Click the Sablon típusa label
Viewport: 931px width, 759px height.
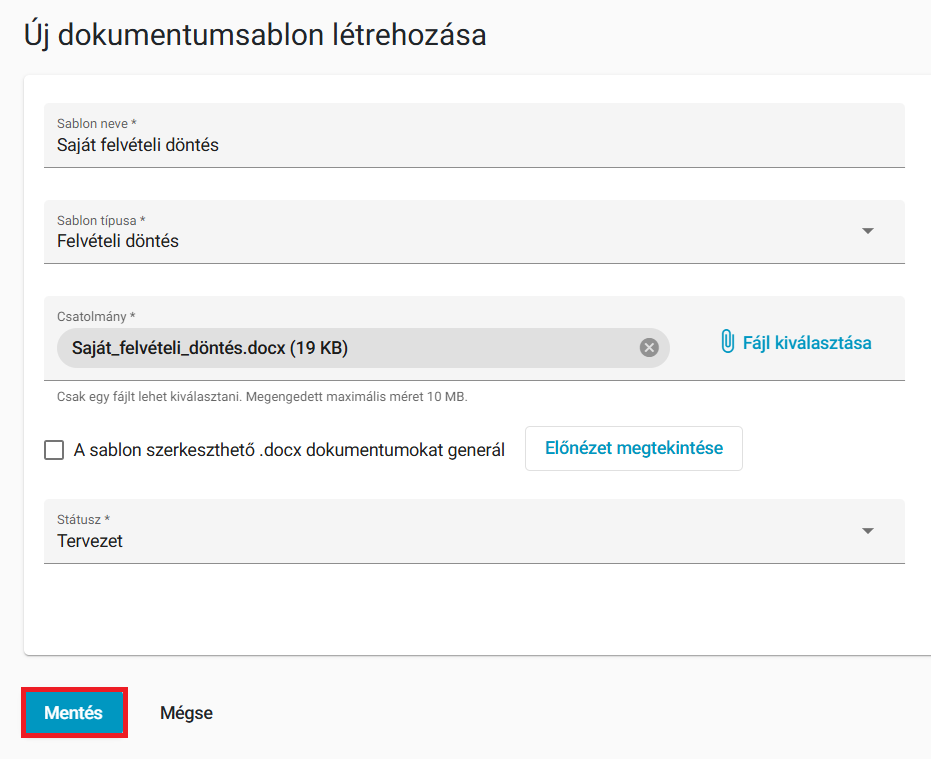(101, 220)
